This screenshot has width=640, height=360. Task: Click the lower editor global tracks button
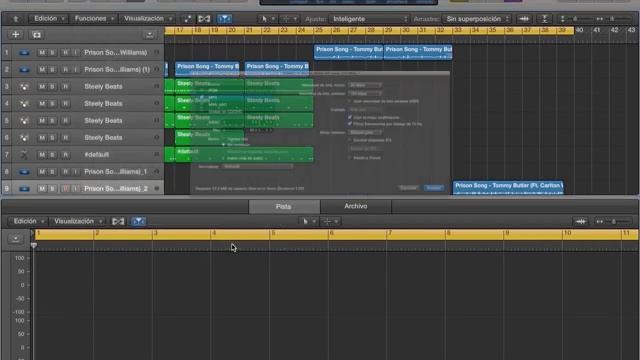[16, 238]
